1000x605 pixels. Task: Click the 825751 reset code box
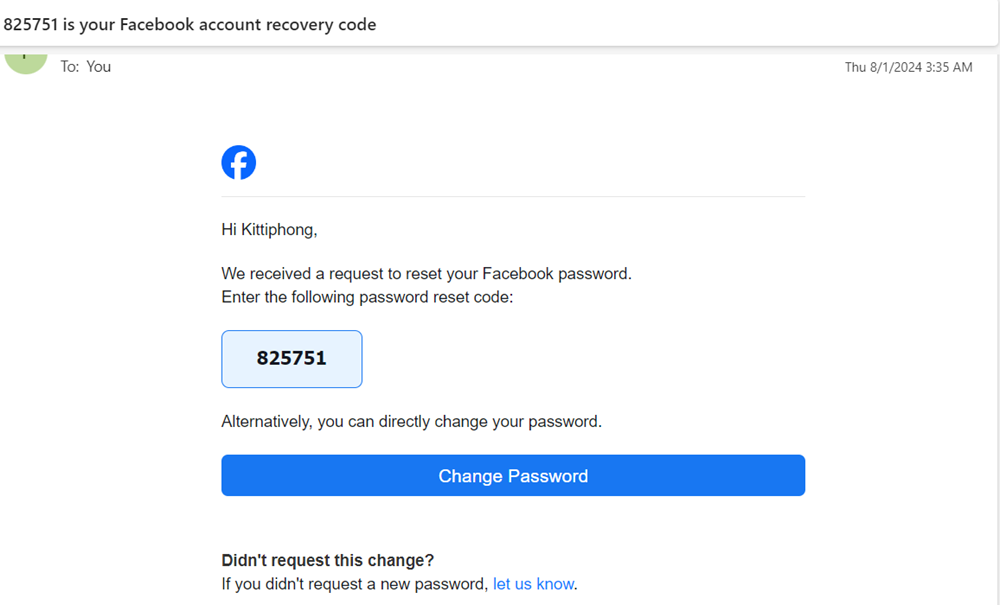click(x=291, y=358)
